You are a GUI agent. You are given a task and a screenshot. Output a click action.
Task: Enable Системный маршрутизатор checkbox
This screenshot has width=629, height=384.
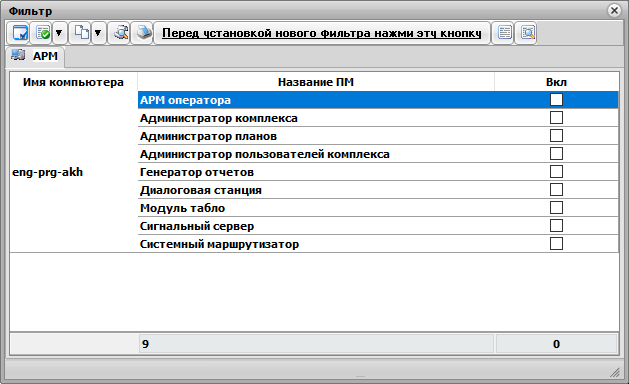click(556, 244)
